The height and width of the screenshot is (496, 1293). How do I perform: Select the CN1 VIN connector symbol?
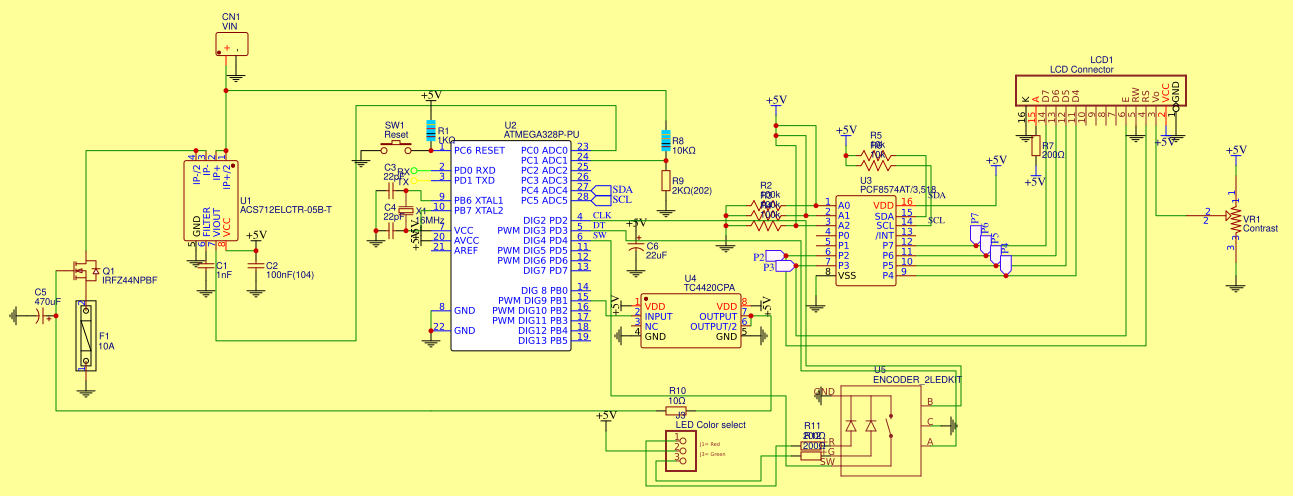(232, 45)
